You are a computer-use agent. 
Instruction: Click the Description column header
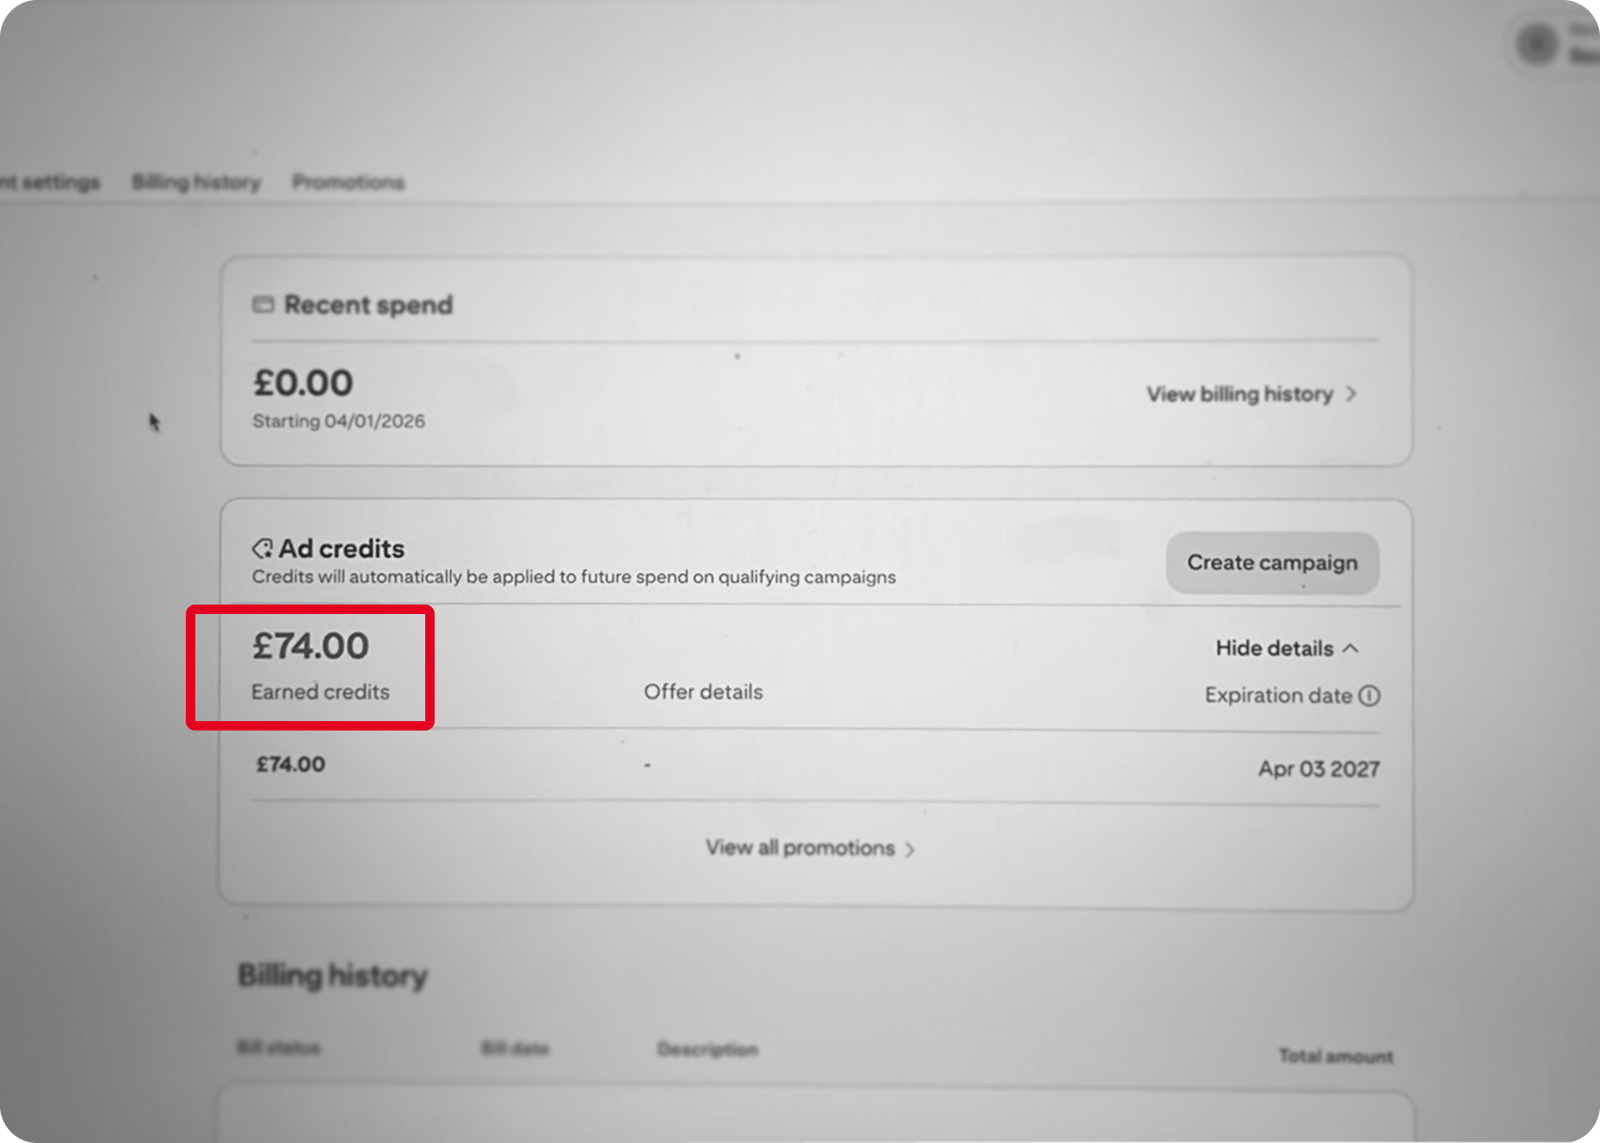707,1049
